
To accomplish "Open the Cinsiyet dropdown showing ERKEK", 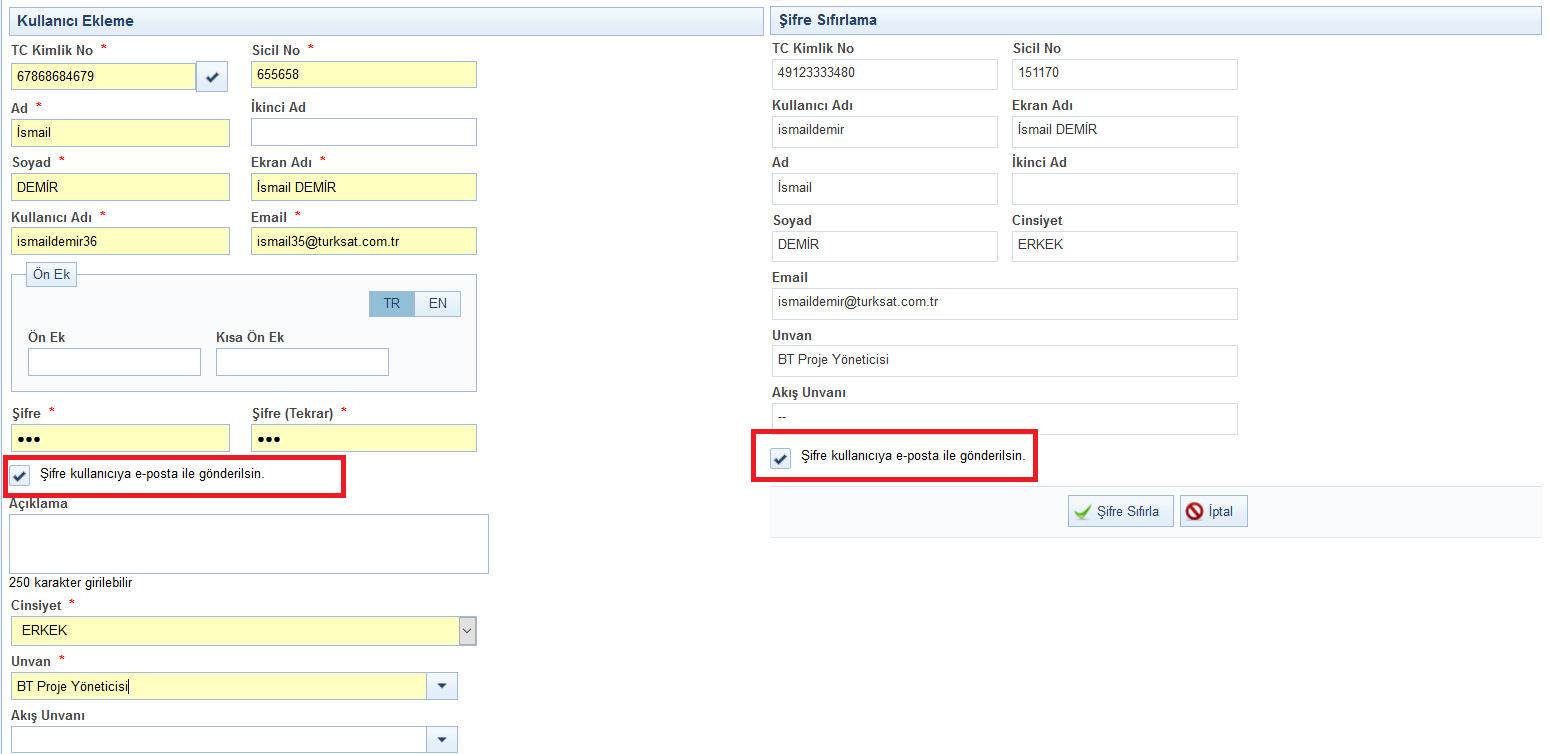I will 243,631.
